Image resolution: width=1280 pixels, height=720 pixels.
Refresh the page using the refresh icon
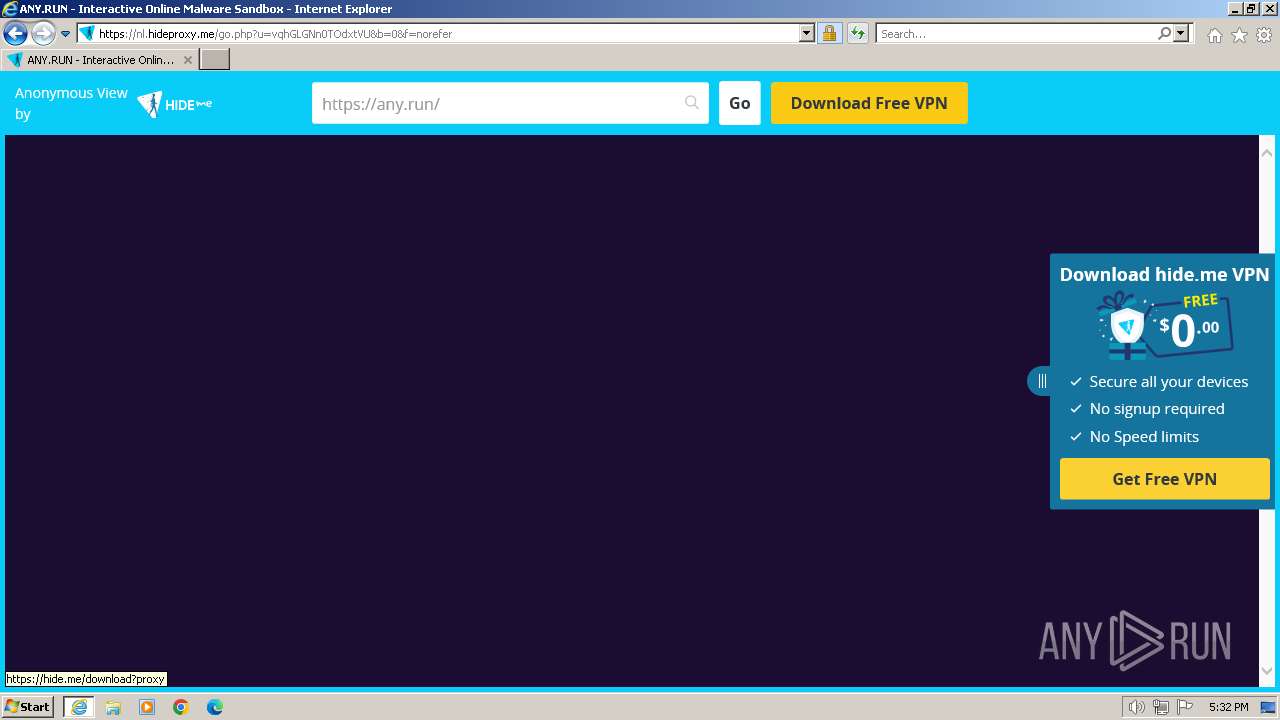point(858,33)
